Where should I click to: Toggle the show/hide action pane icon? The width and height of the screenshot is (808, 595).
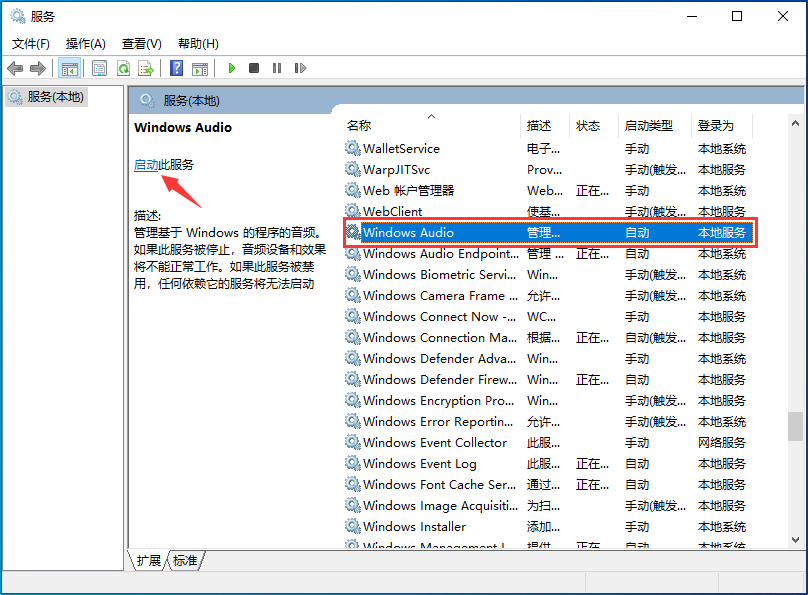(200, 68)
